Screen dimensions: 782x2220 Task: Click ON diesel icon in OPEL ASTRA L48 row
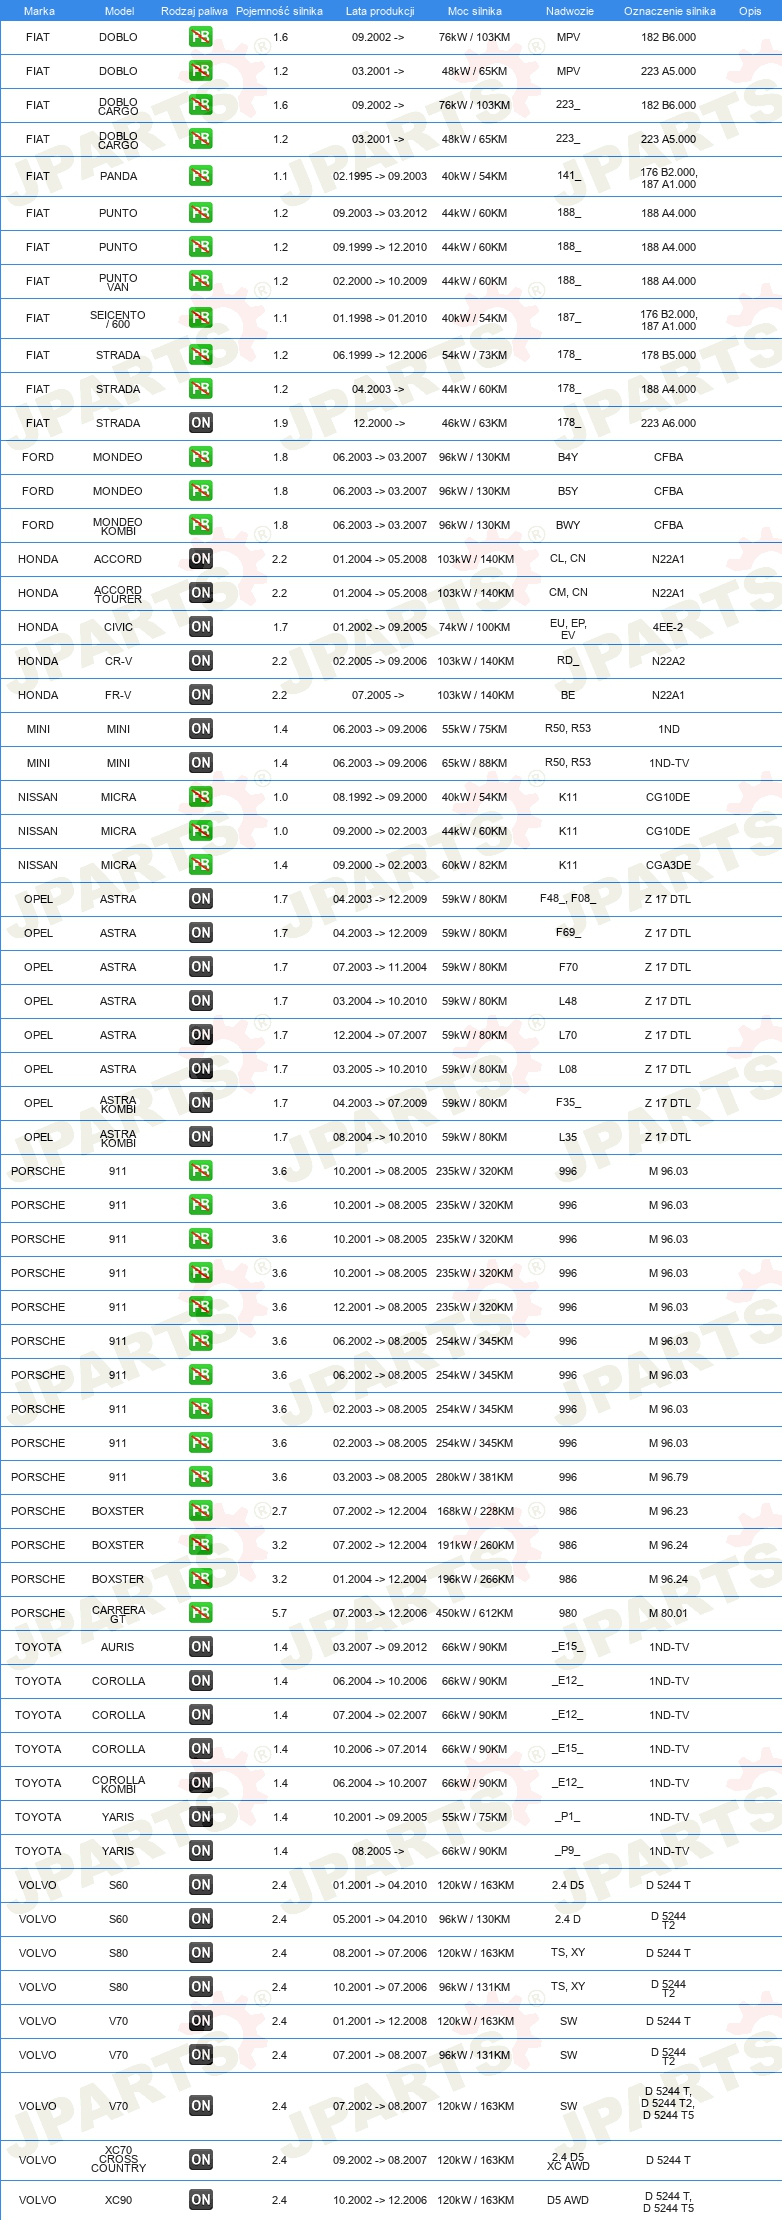(200, 1001)
